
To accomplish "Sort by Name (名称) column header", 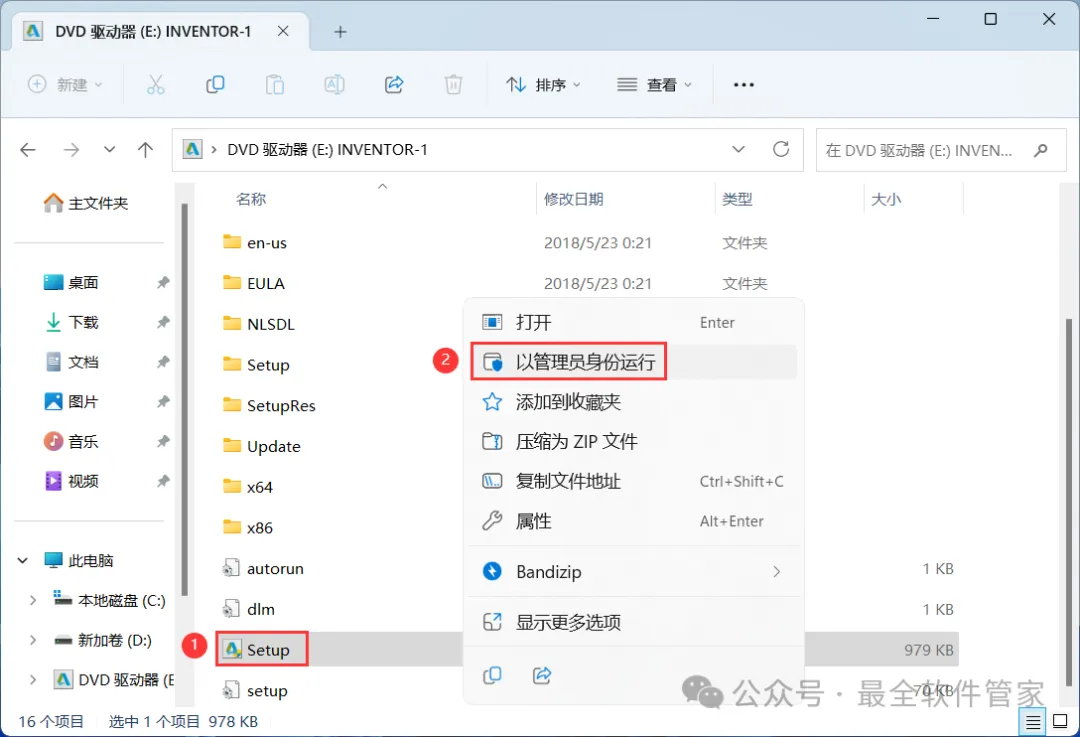I will coord(251,200).
